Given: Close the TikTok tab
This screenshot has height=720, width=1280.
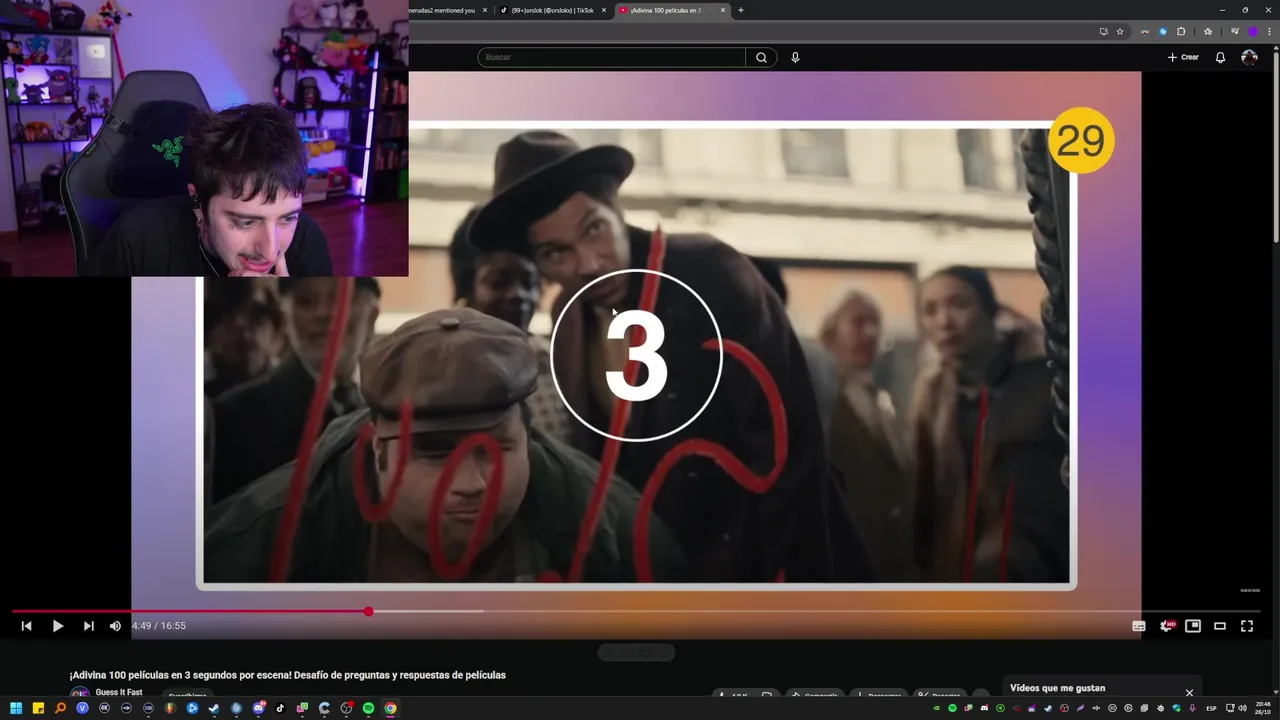Looking at the screenshot, I should (x=604, y=10).
